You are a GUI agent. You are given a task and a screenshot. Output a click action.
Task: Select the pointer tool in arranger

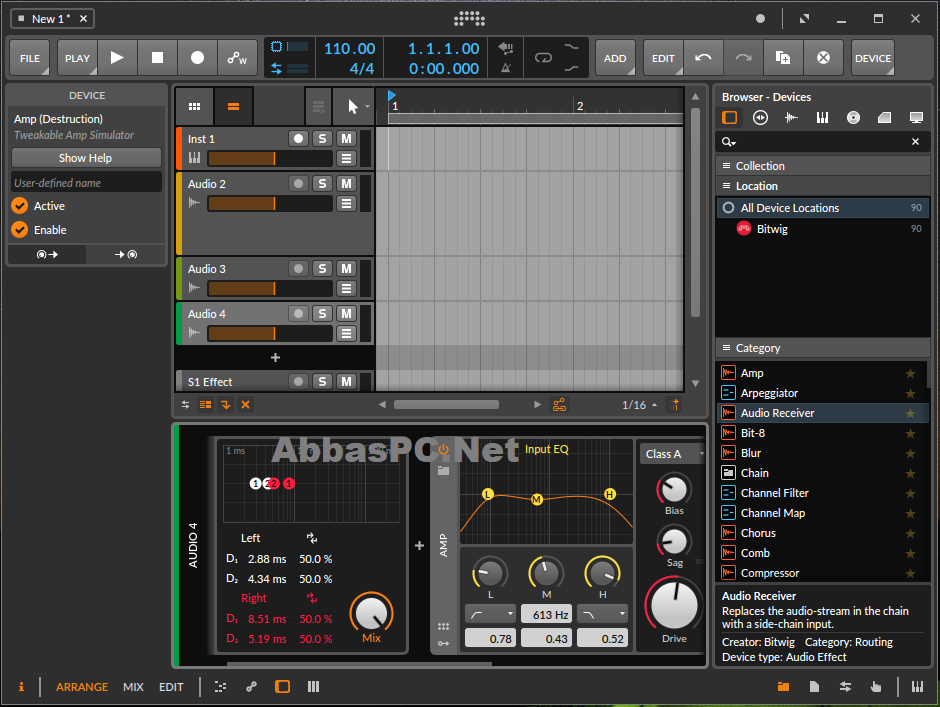coord(353,106)
